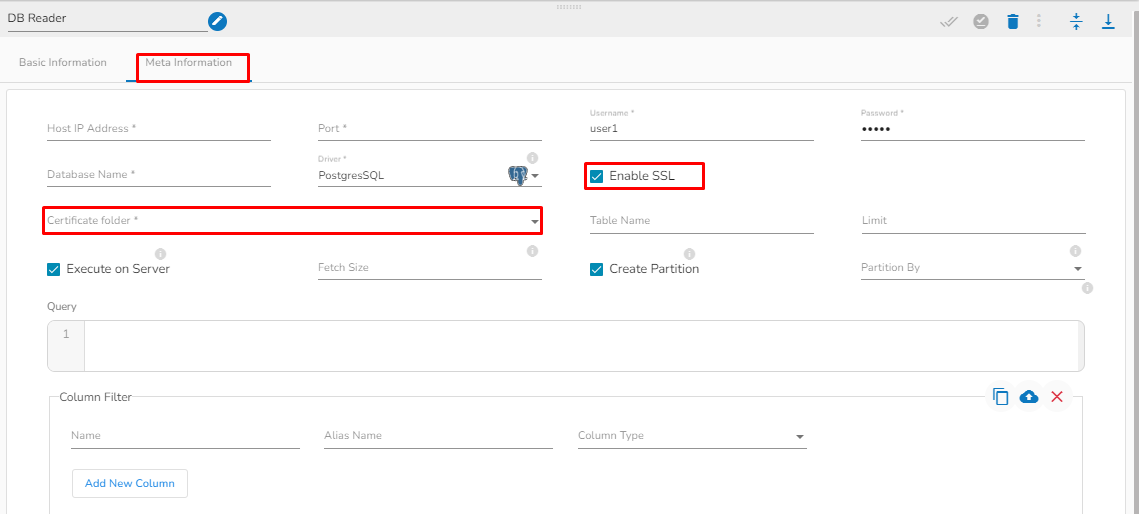
Task: Click the red X icon in Column Filter
Action: pyautogui.click(x=1057, y=397)
